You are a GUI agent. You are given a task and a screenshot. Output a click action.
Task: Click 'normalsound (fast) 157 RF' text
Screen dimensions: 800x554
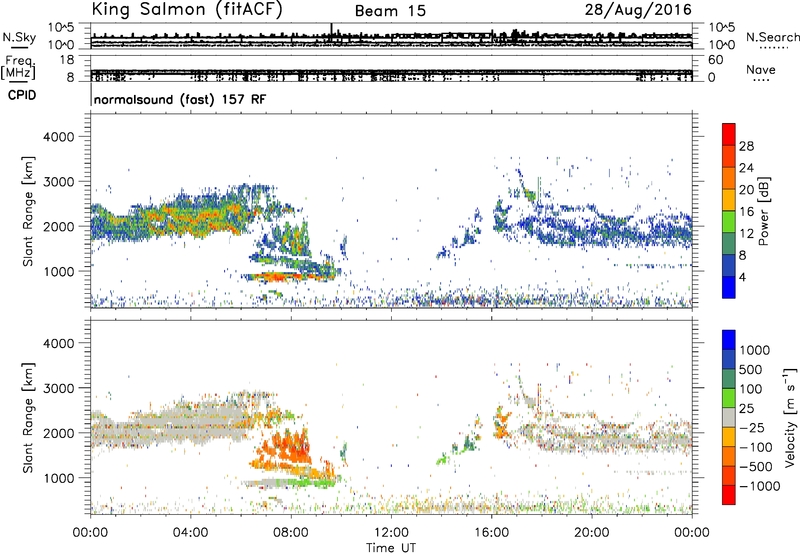pos(180,99)
